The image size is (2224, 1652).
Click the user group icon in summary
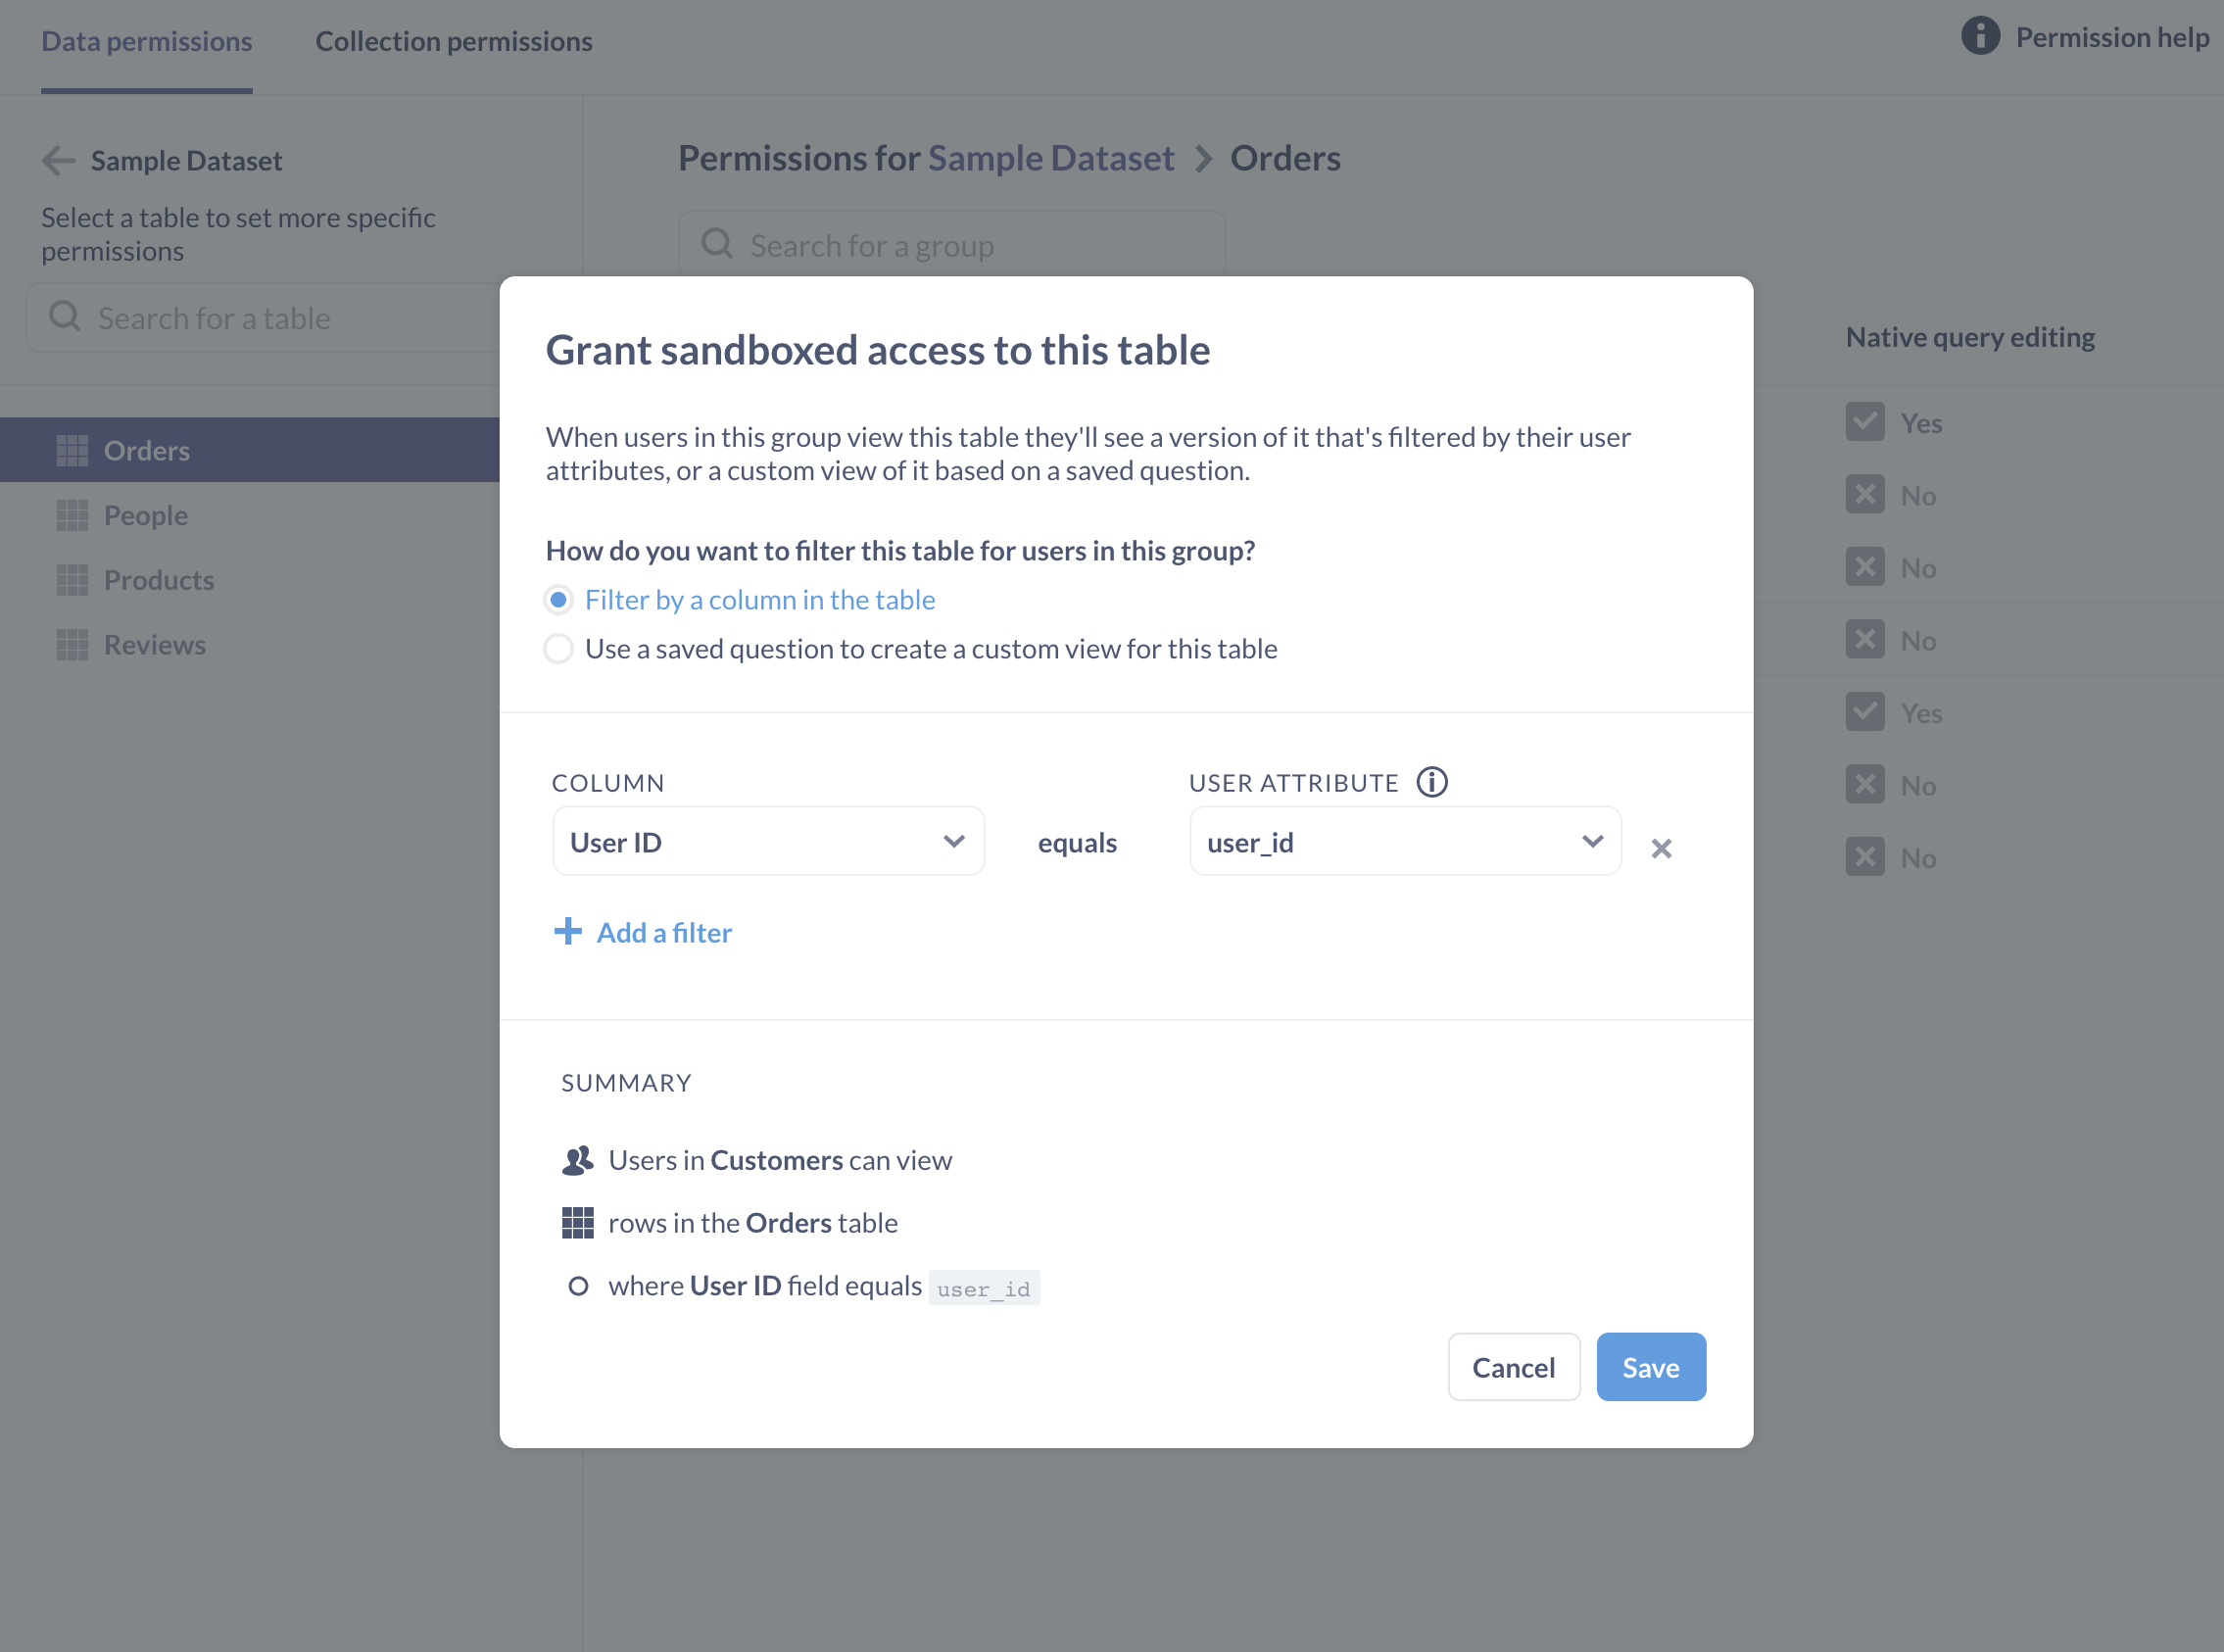click(x=578, y=1159)
